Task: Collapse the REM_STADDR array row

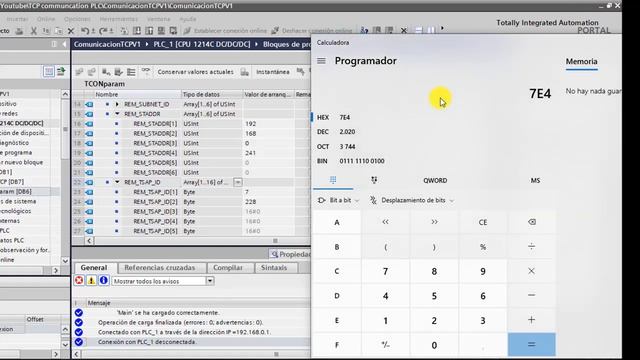Action: (x=117, y=114)
